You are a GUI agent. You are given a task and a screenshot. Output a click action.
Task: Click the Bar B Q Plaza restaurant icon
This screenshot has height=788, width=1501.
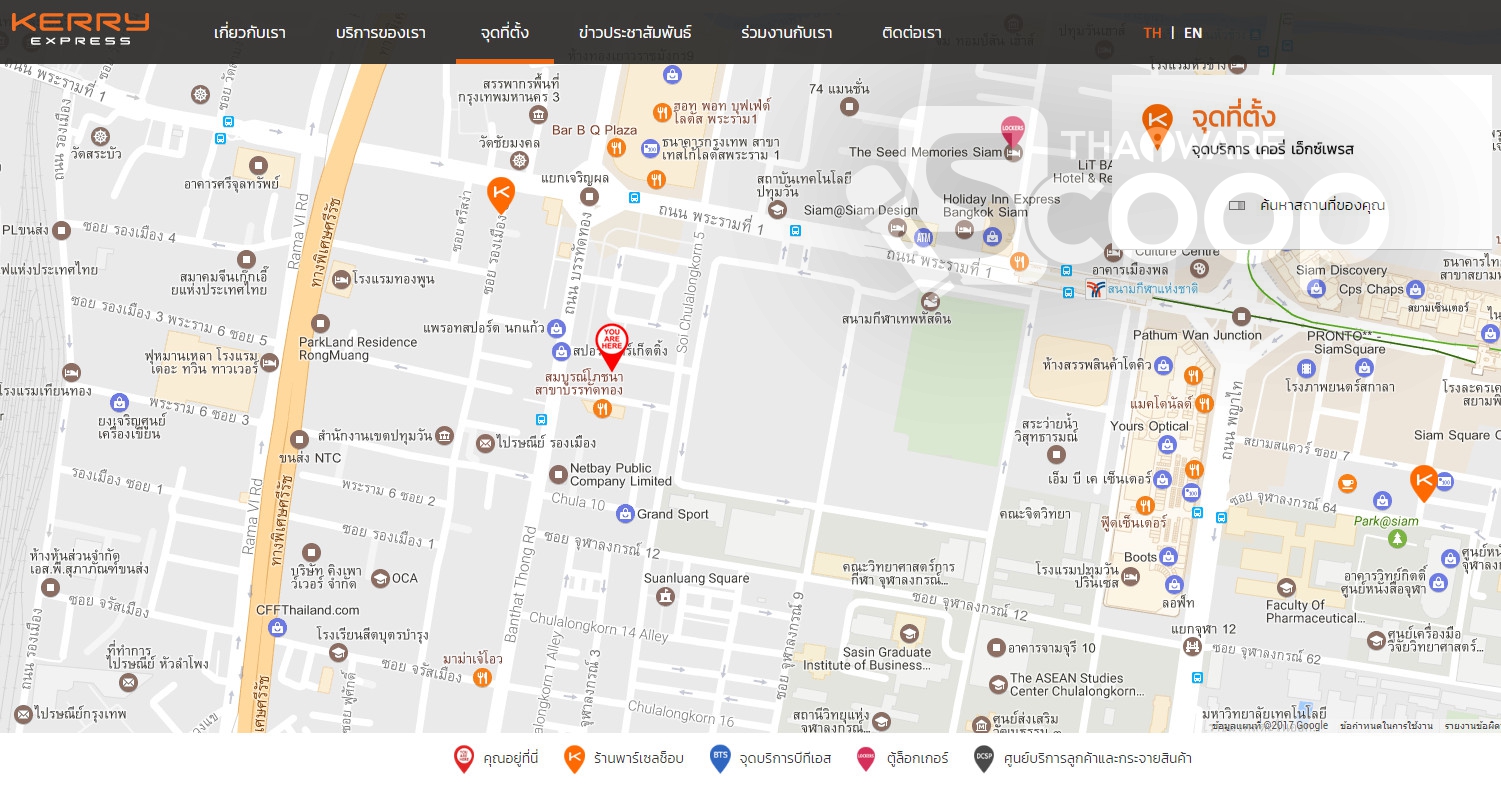pyautogui.click(x=617, y=148)
